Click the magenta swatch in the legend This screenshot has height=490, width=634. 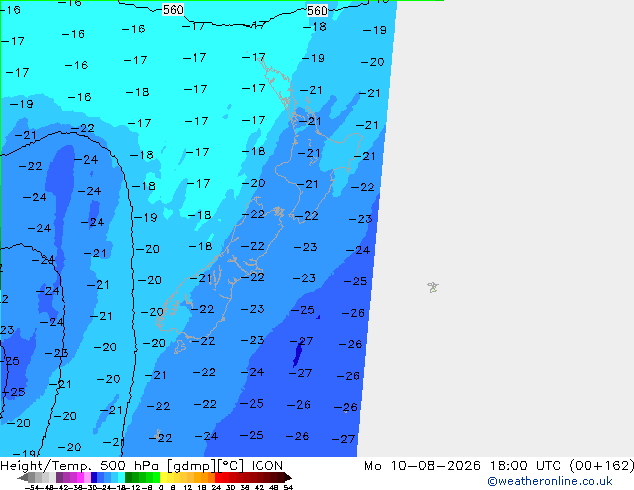(x=80, y=477)
